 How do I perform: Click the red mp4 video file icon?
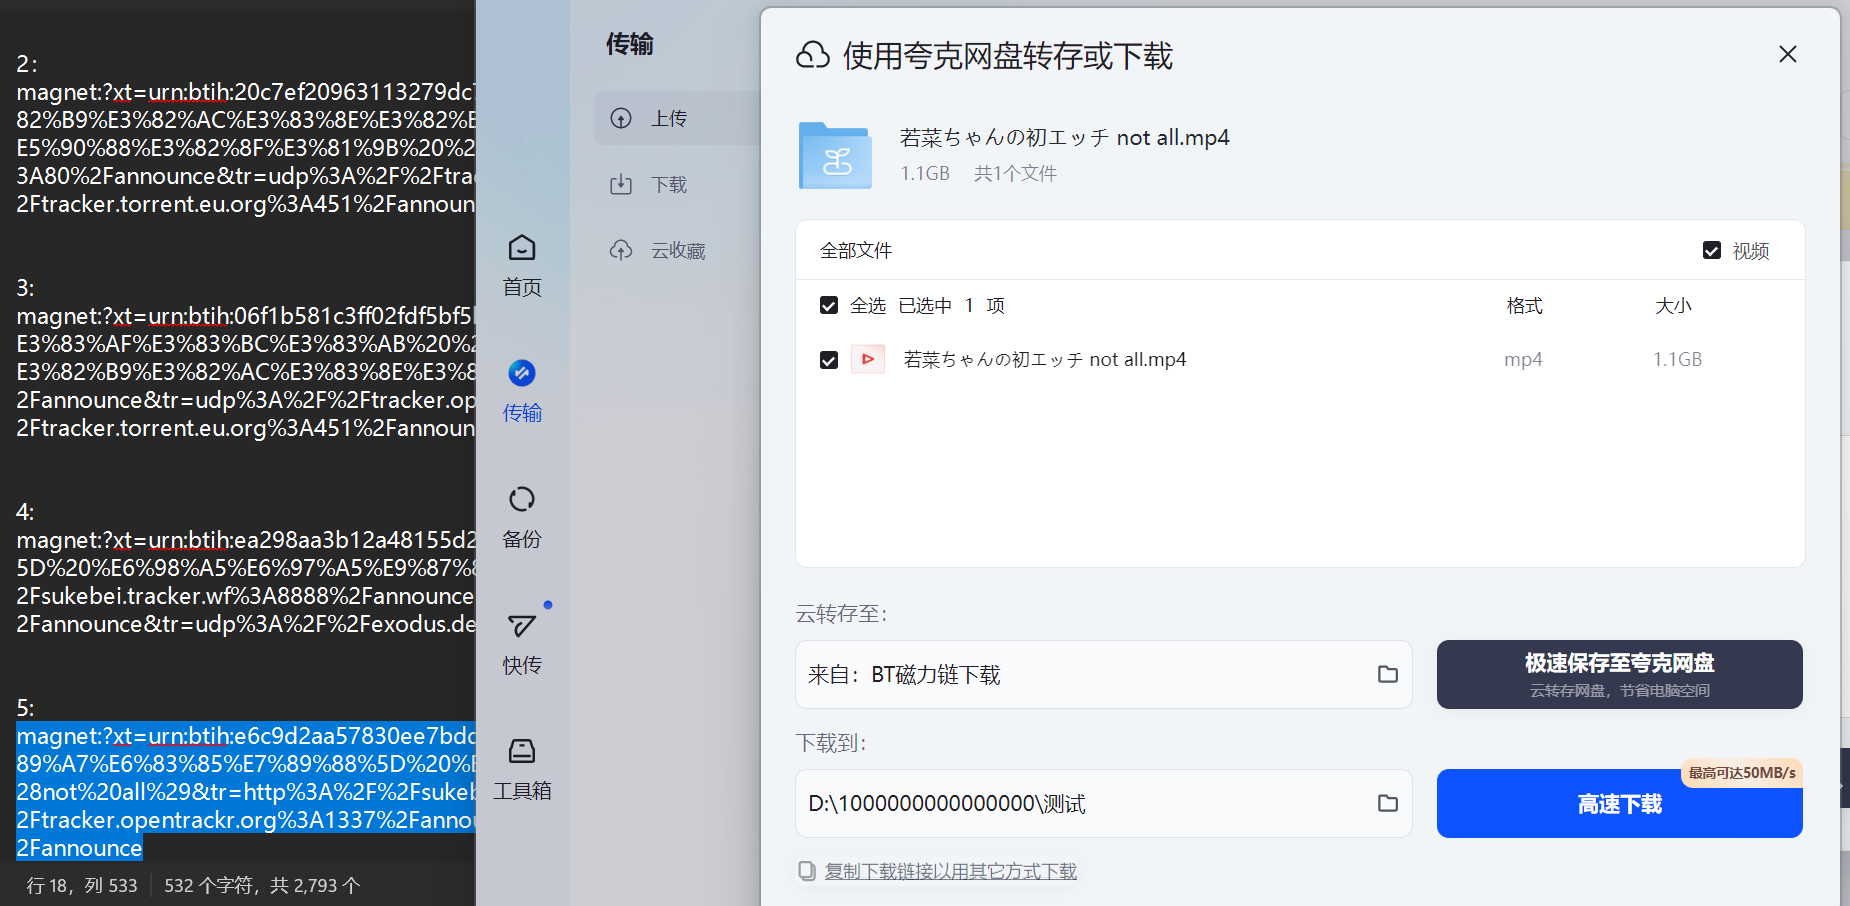[868, 359]
